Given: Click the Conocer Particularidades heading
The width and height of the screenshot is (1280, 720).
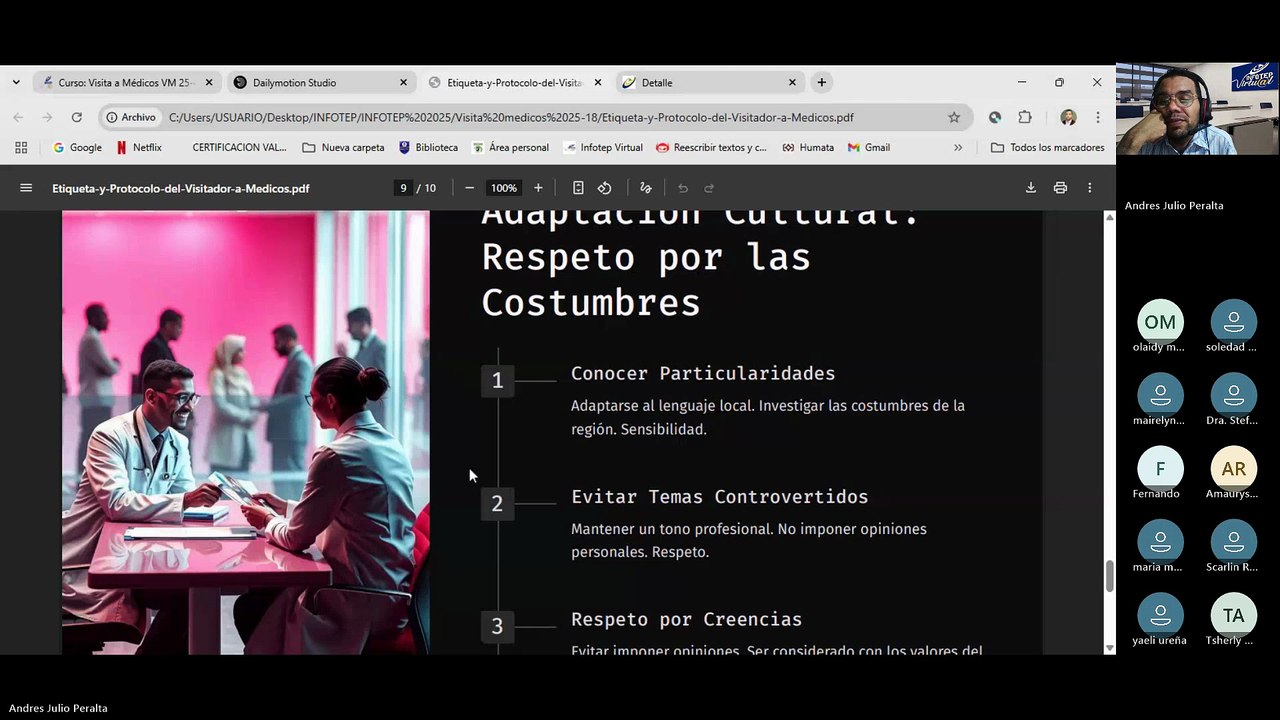Looking at the screenshot, I should [702, 373].
